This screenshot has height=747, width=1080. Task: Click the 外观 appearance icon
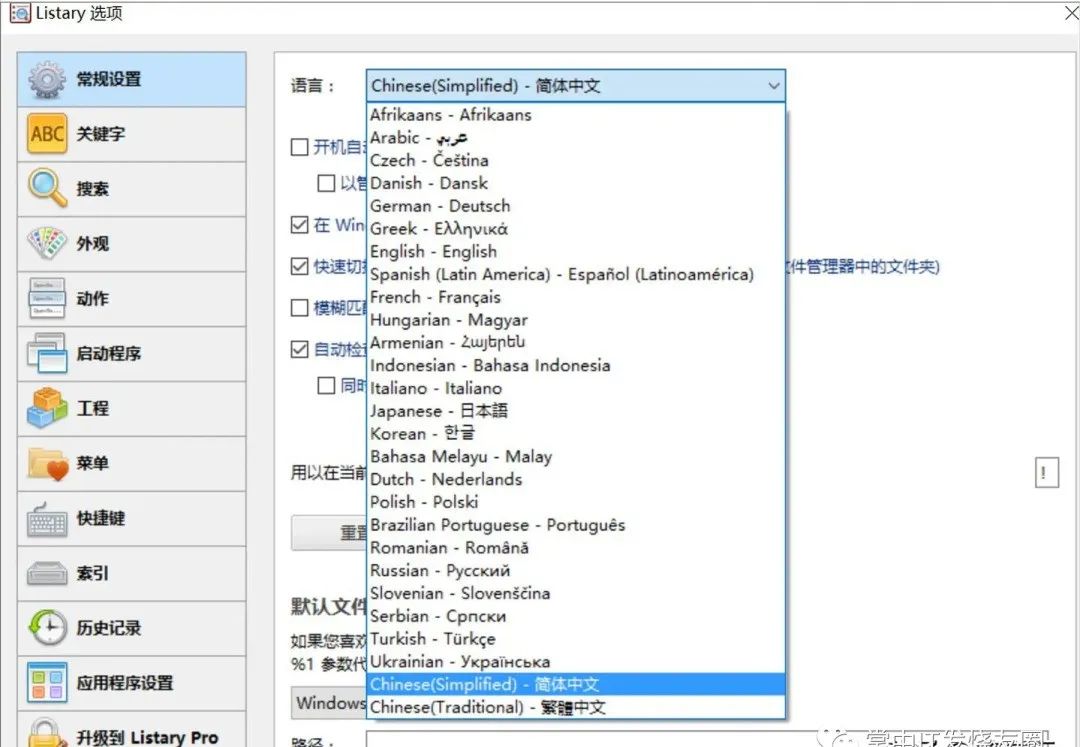pyautogui.click(x=45, y=243)
